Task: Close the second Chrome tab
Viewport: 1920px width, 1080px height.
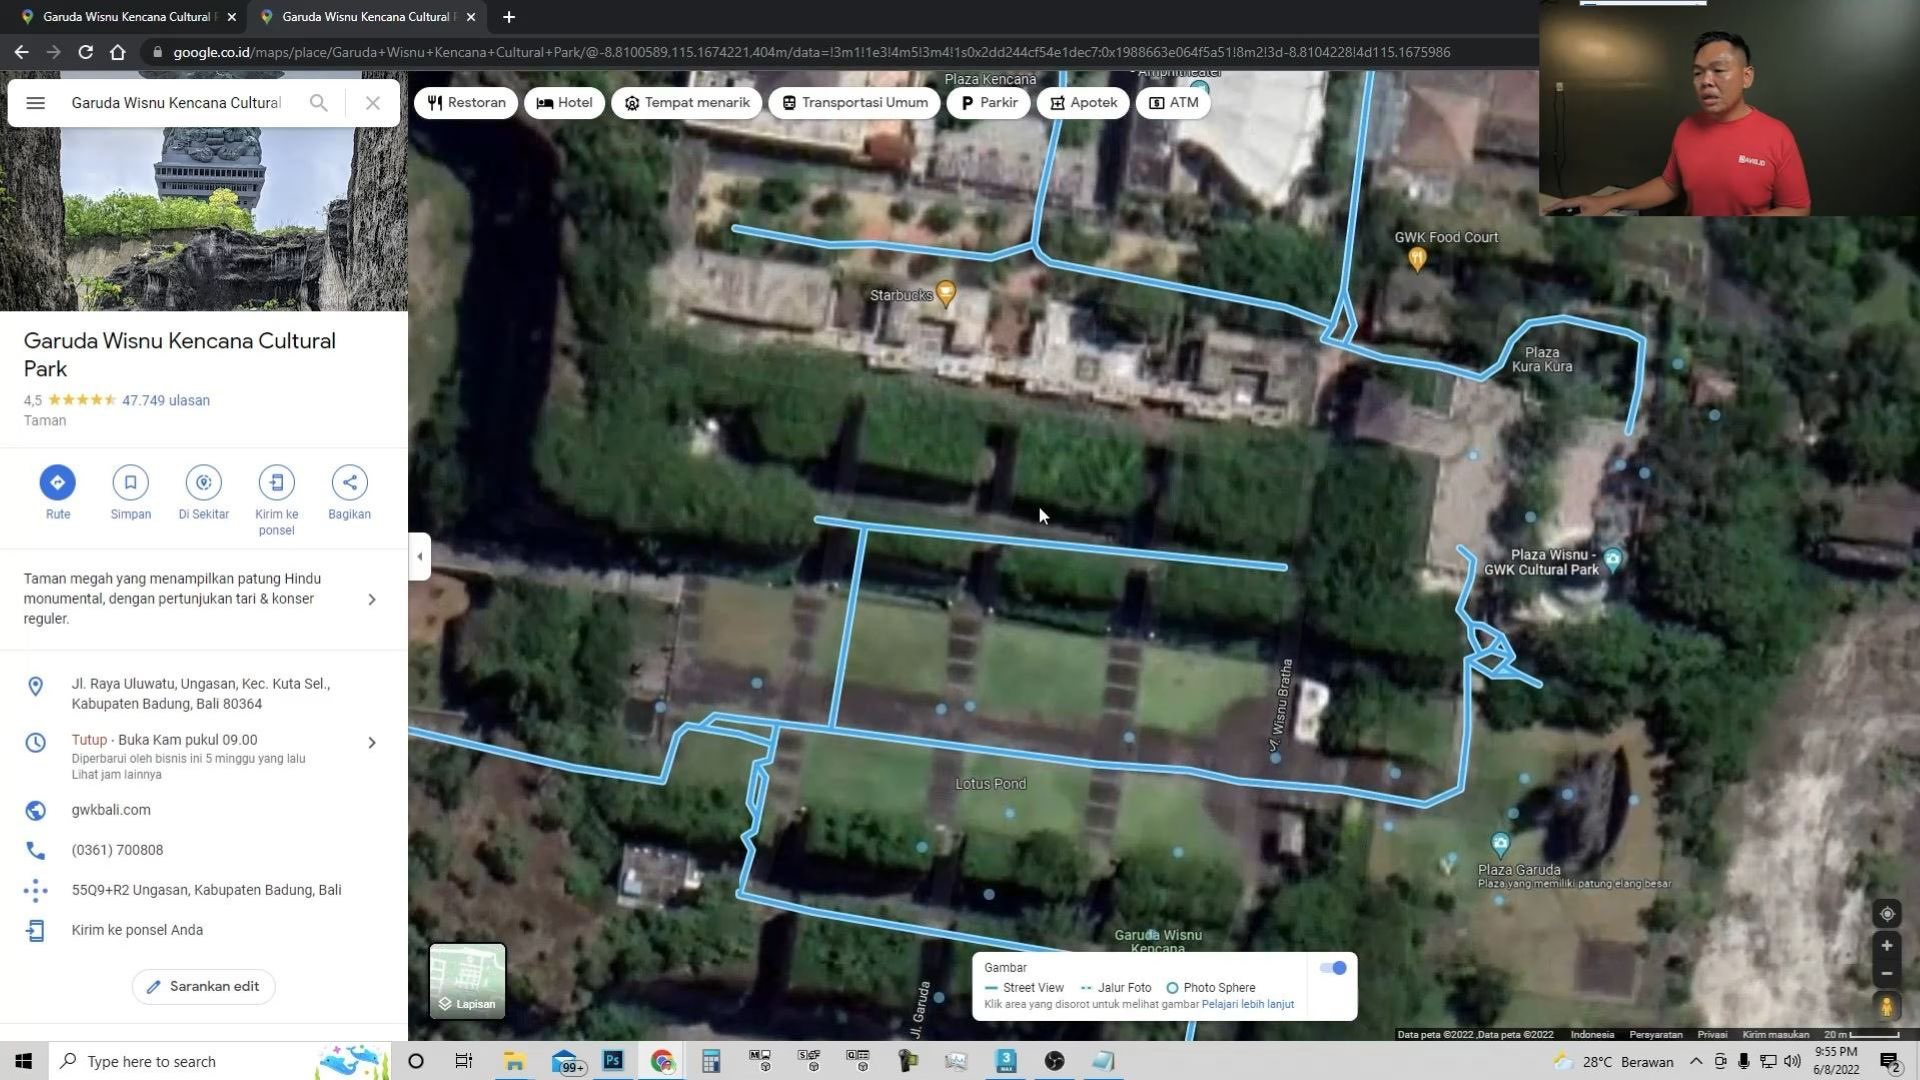Action: 471,17
